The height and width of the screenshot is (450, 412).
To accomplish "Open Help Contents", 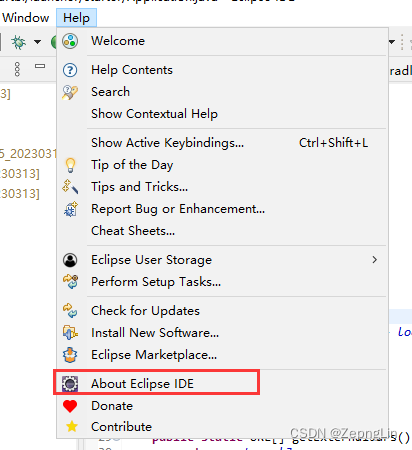I will 222,70.
